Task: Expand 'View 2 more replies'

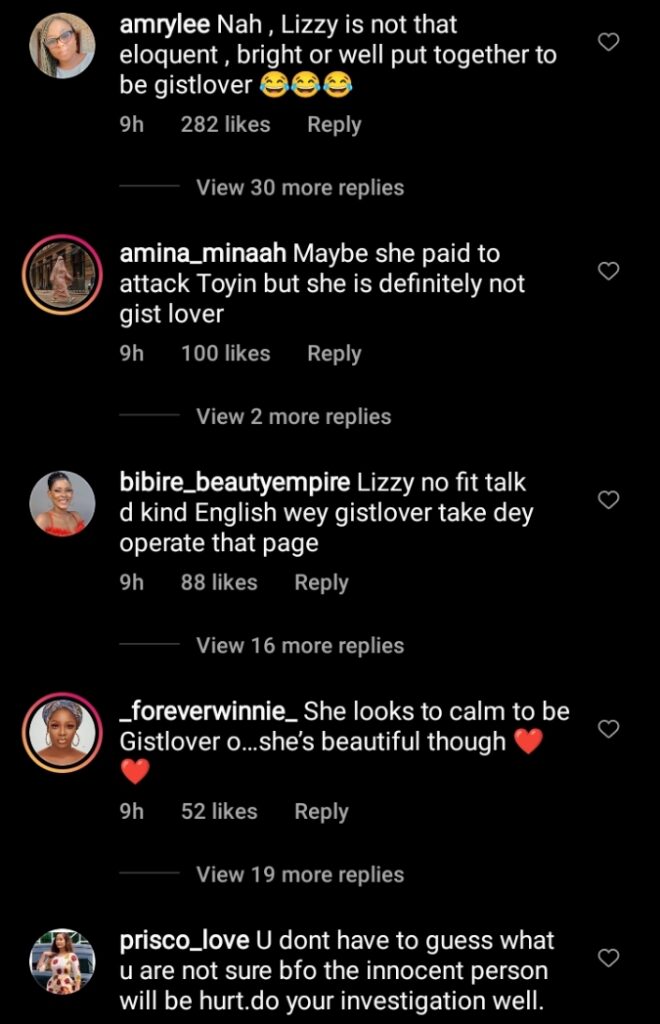Action: coord(293,417)
